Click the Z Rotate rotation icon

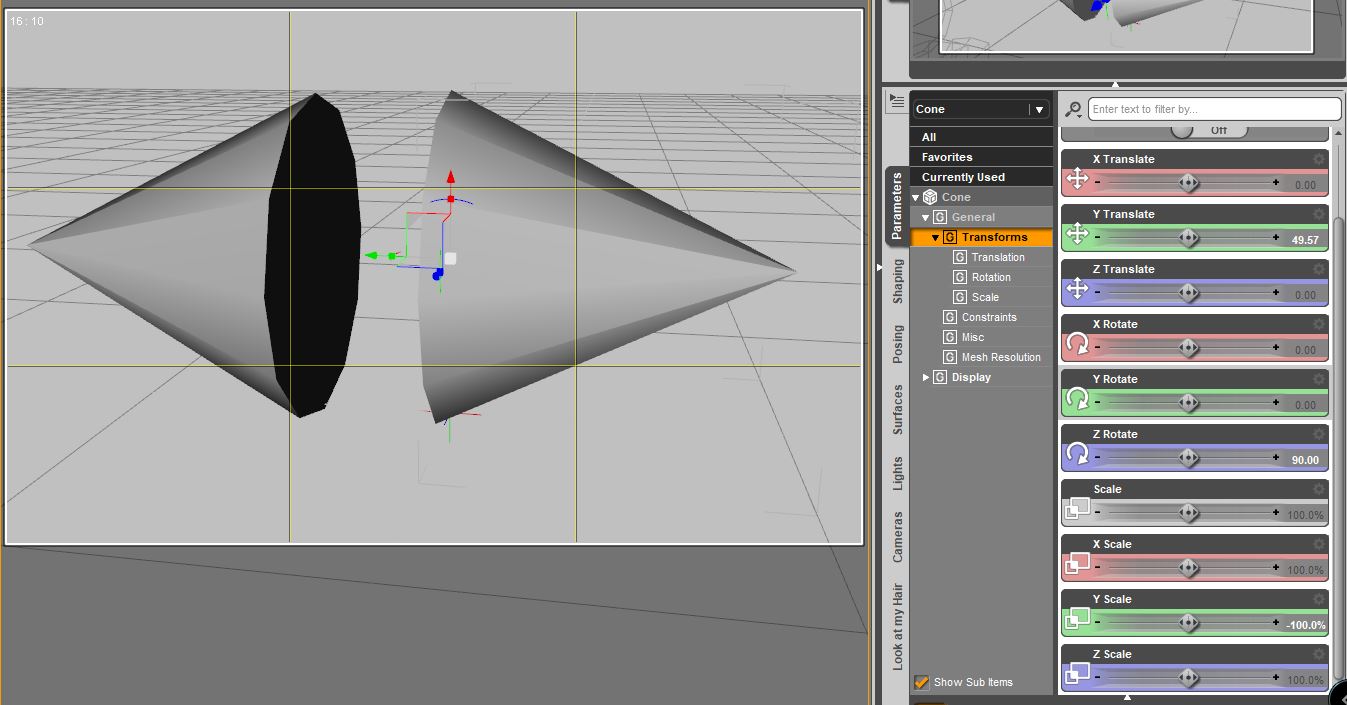(x=1077, y=454)
